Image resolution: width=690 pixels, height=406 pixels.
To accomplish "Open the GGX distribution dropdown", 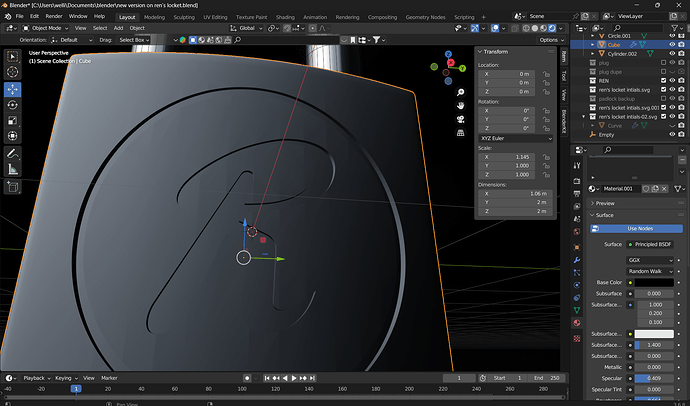I will click(650, 260).
